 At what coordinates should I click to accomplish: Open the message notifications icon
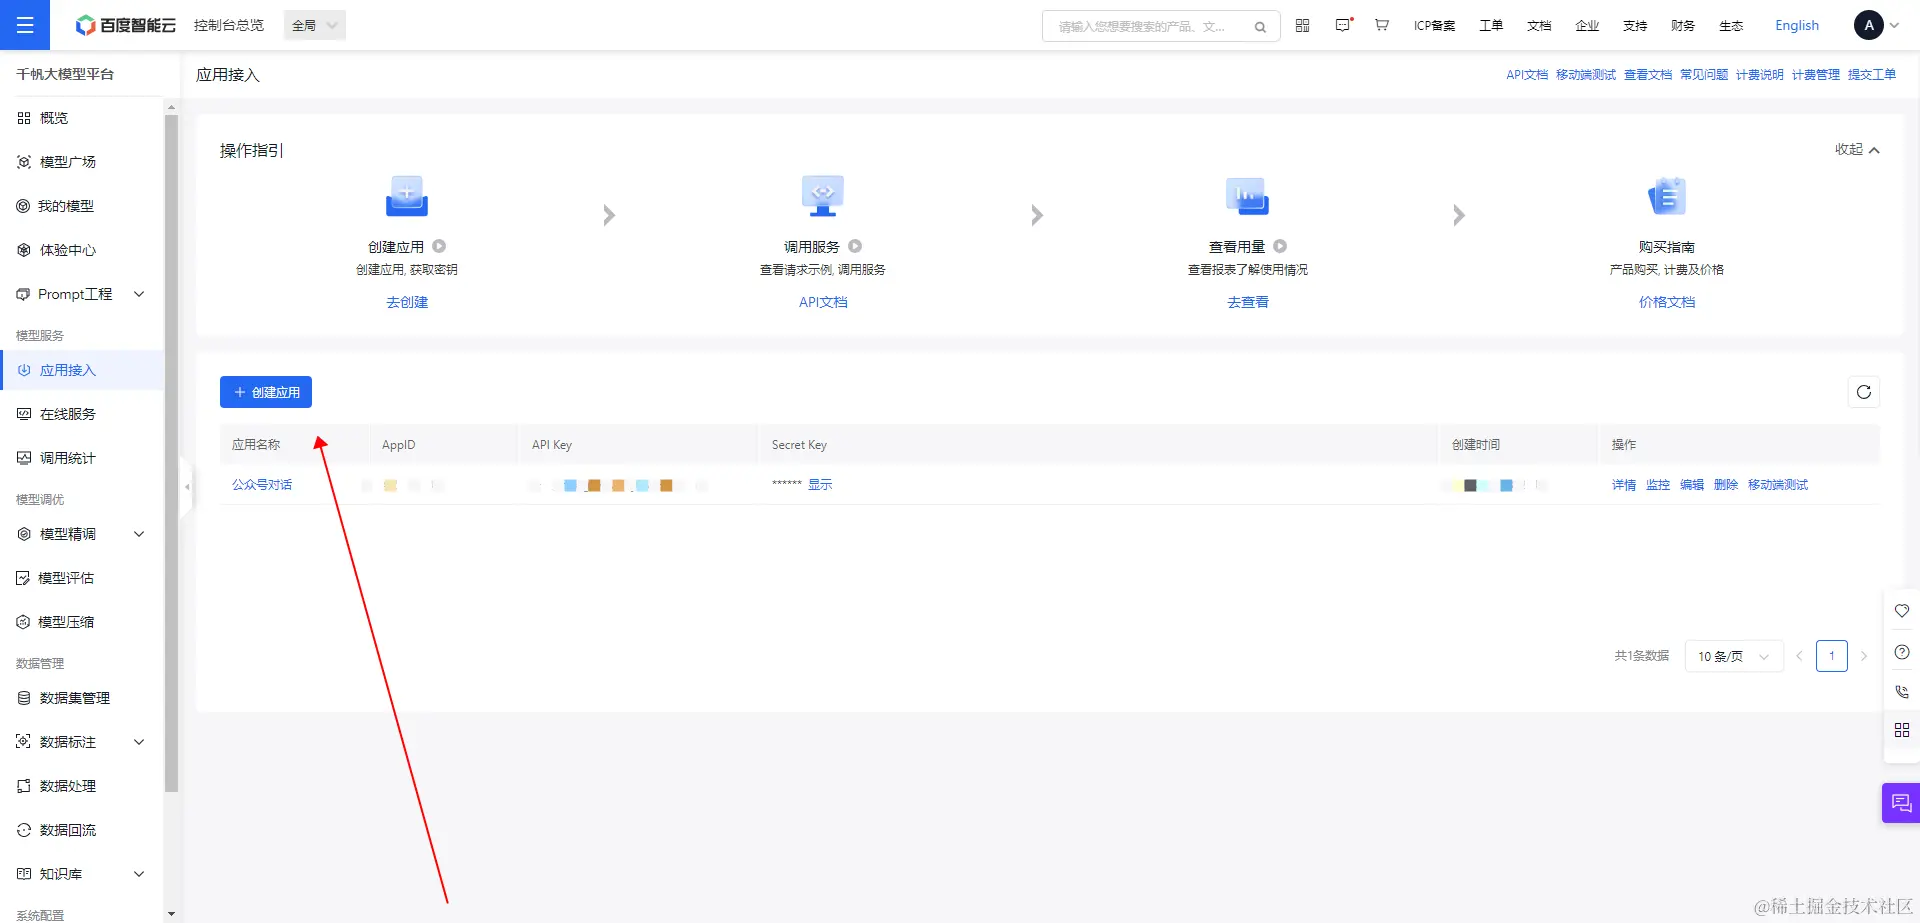pyautogui.click(x=1343, y=25)
